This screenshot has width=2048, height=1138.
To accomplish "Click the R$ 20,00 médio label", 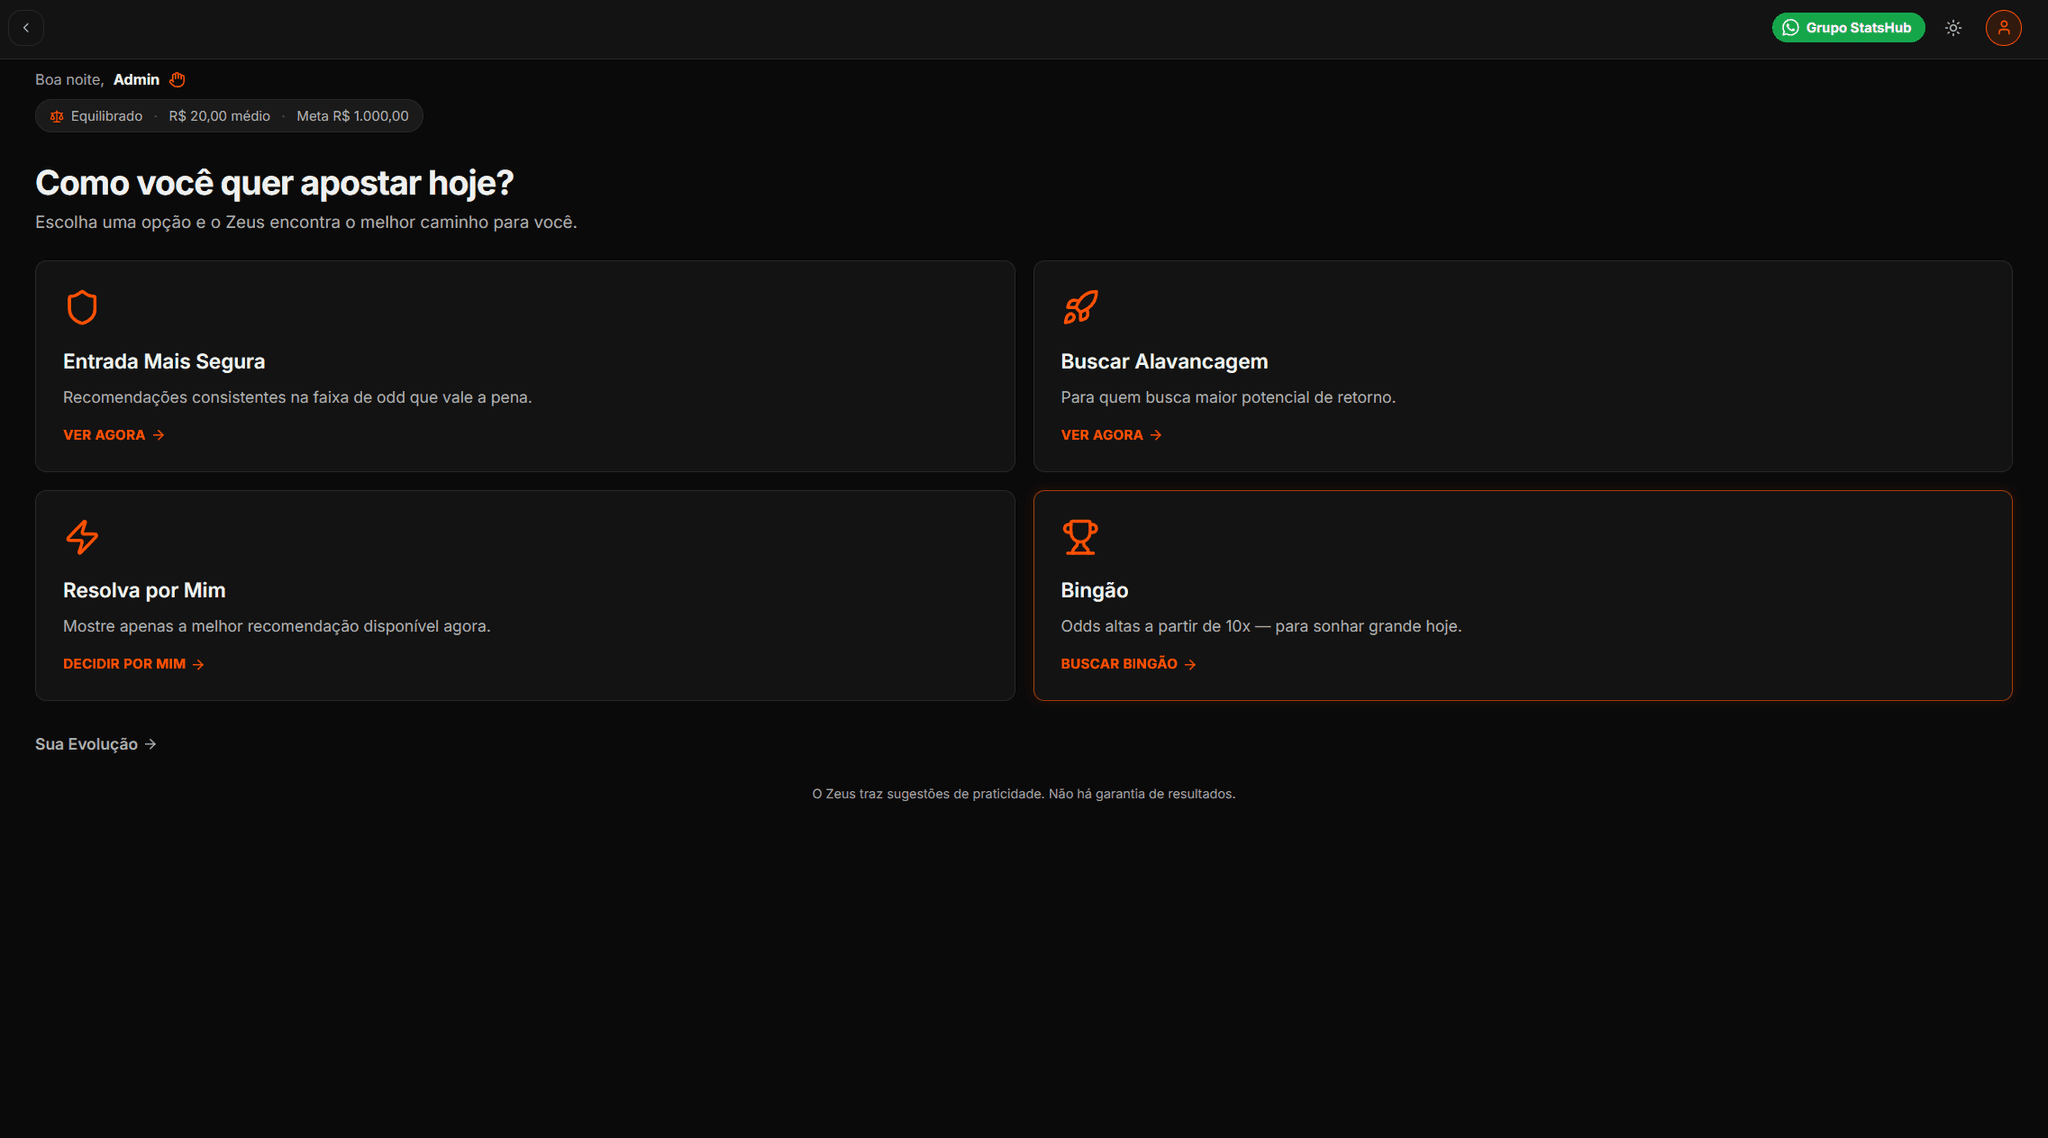I will point(219,116).
